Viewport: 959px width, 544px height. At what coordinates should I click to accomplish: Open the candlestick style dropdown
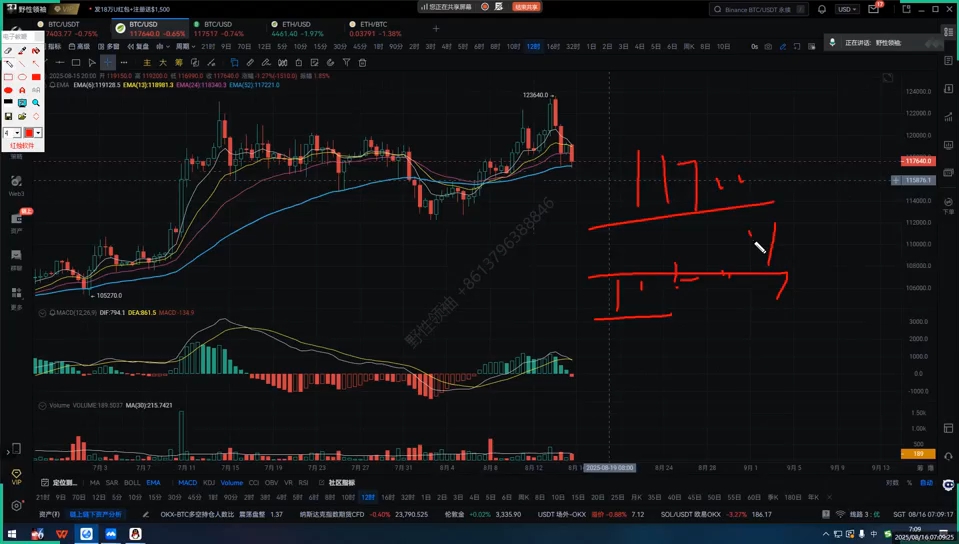[162, 47]
